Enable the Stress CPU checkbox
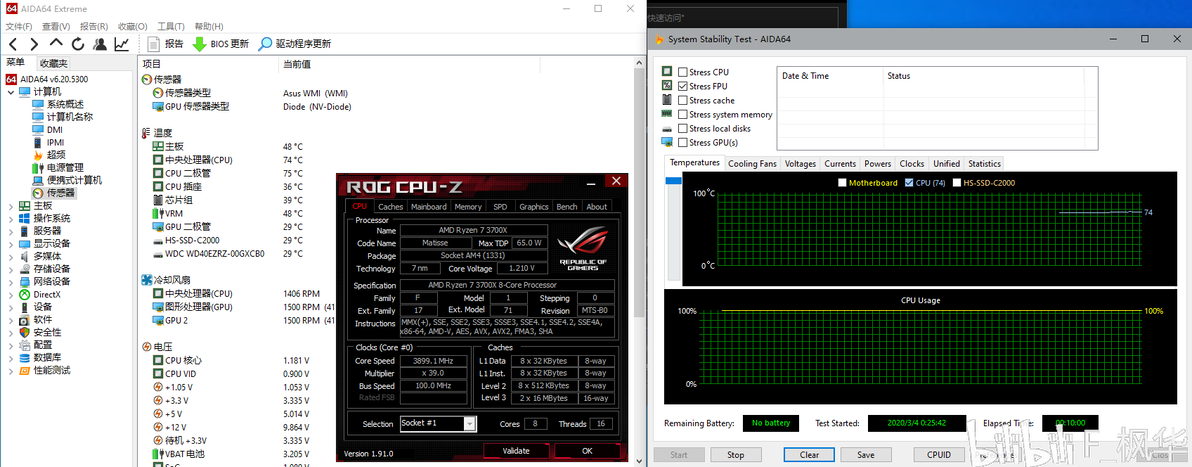1192x467 pixels. pos(683,72)
